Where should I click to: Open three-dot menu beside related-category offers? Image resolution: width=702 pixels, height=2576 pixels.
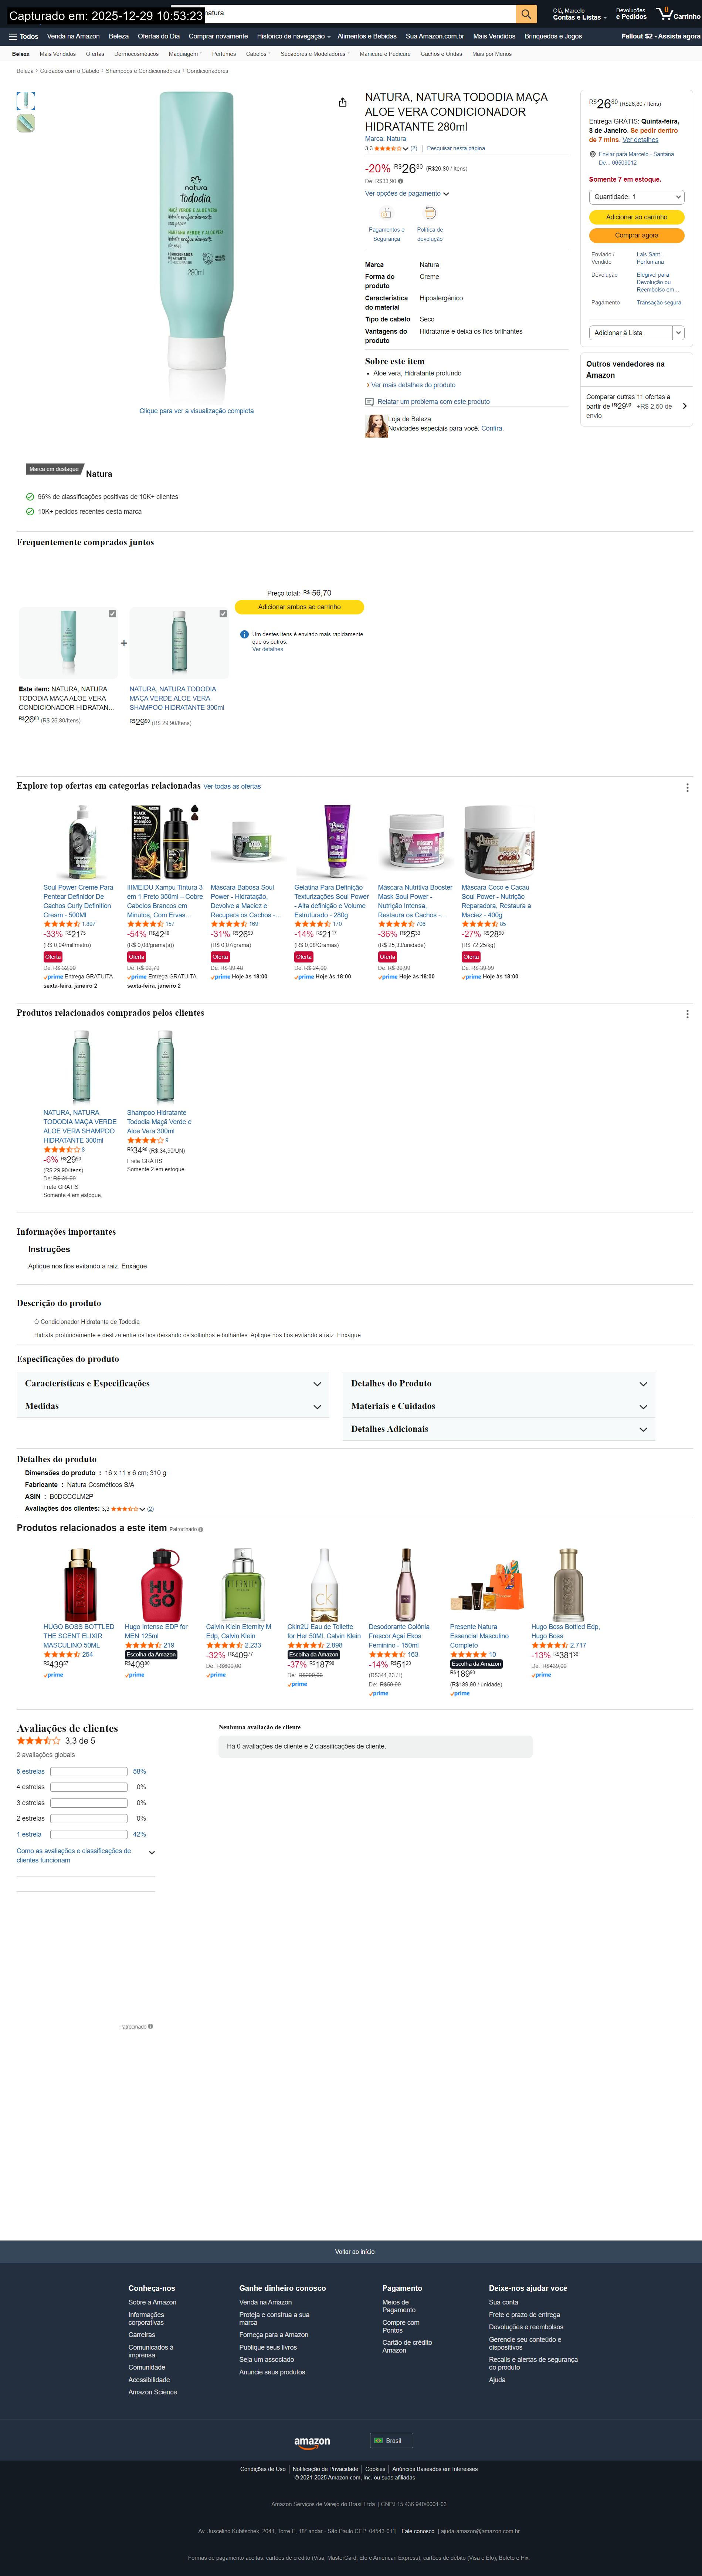tap(687, 787)
